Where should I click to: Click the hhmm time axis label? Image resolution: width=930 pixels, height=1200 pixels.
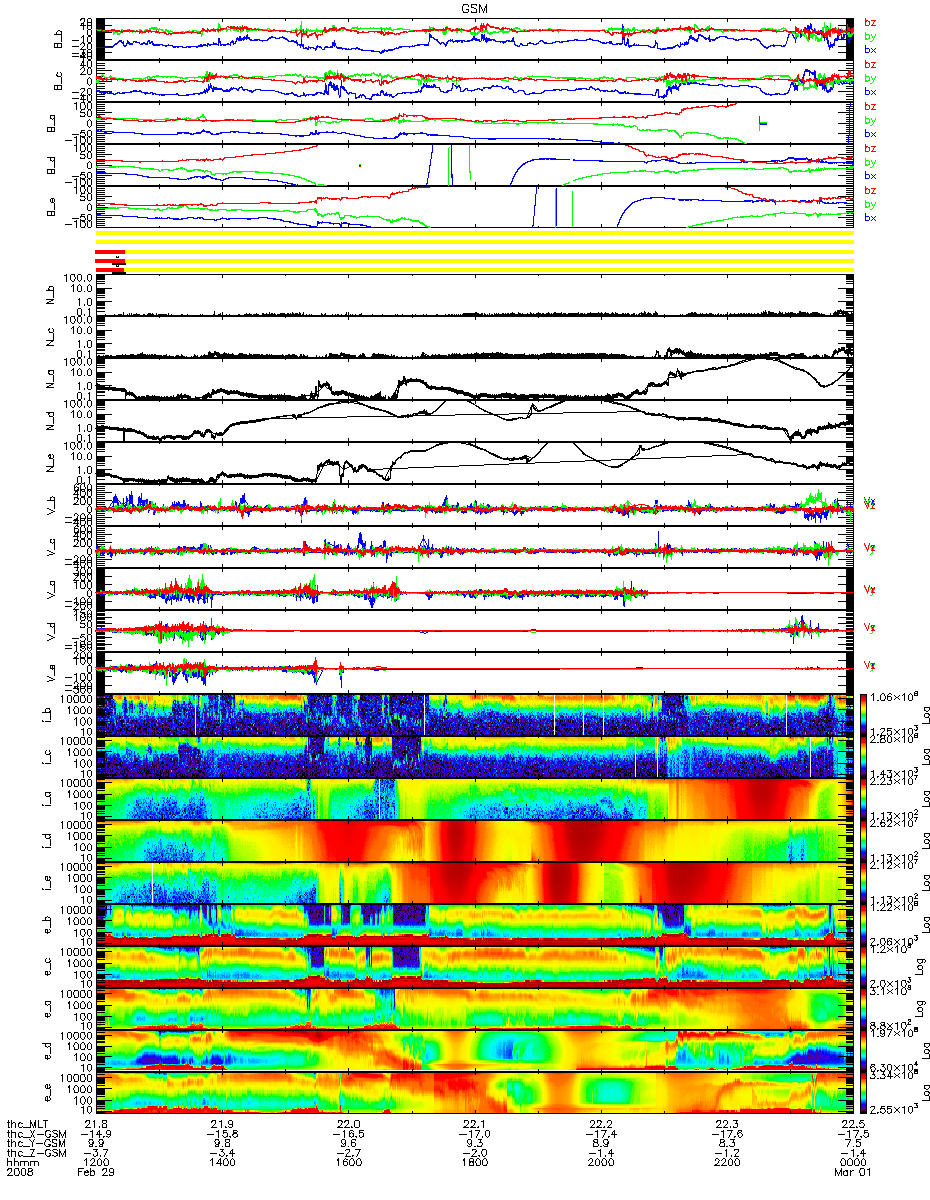pyautogui.click(x=21, y=1164)
